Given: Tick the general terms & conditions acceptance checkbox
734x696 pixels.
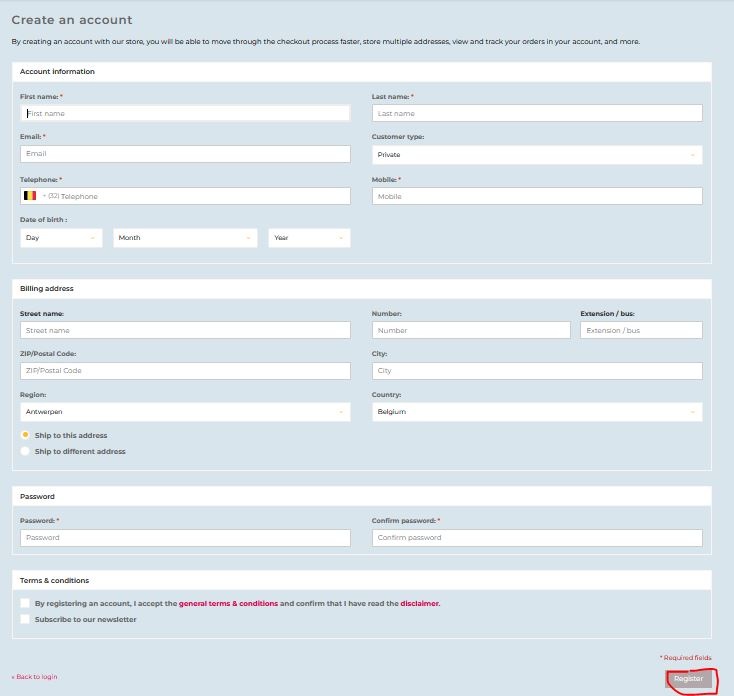Looking at the screenshot, I should (25, 603).
